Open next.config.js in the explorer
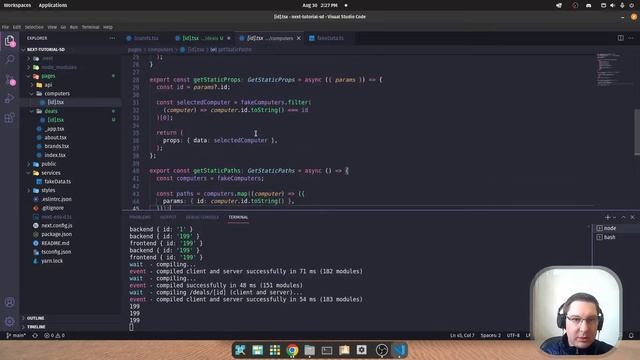Screen dimensions: 640x360 point(70,225)
